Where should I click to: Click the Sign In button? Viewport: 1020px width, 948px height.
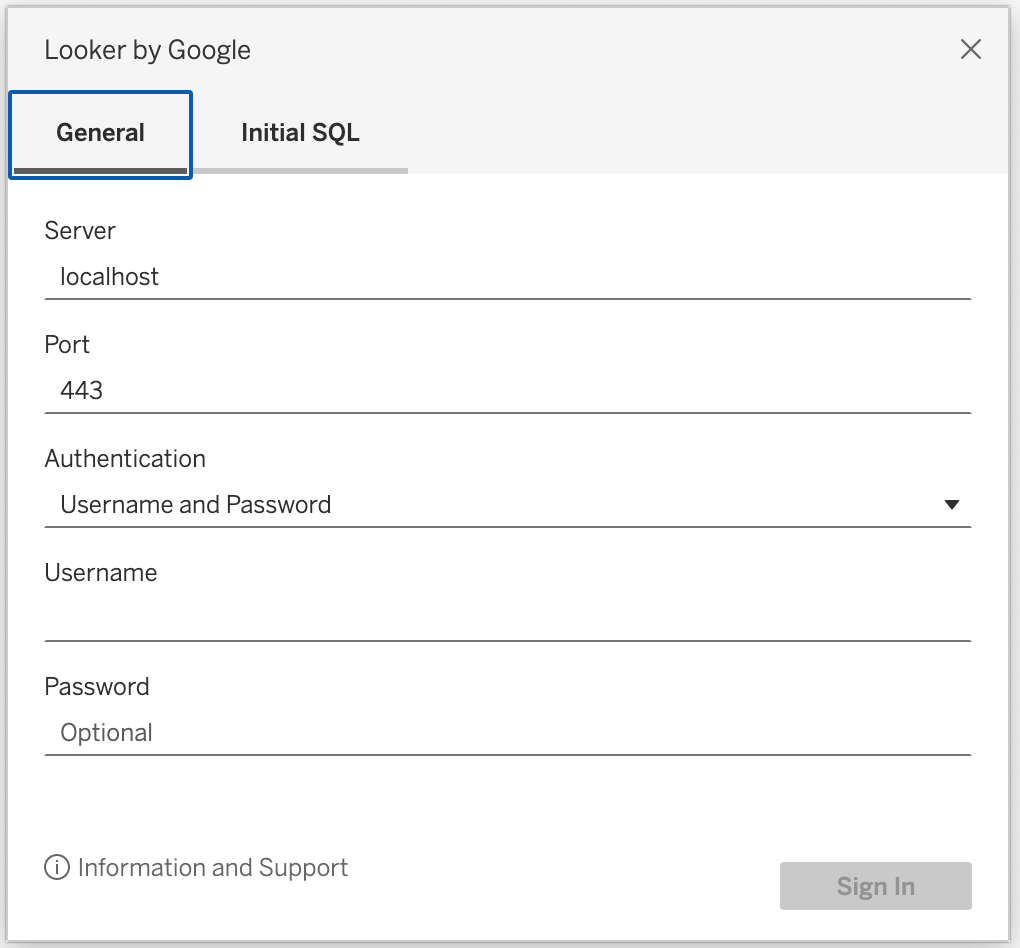pos(875,886)
